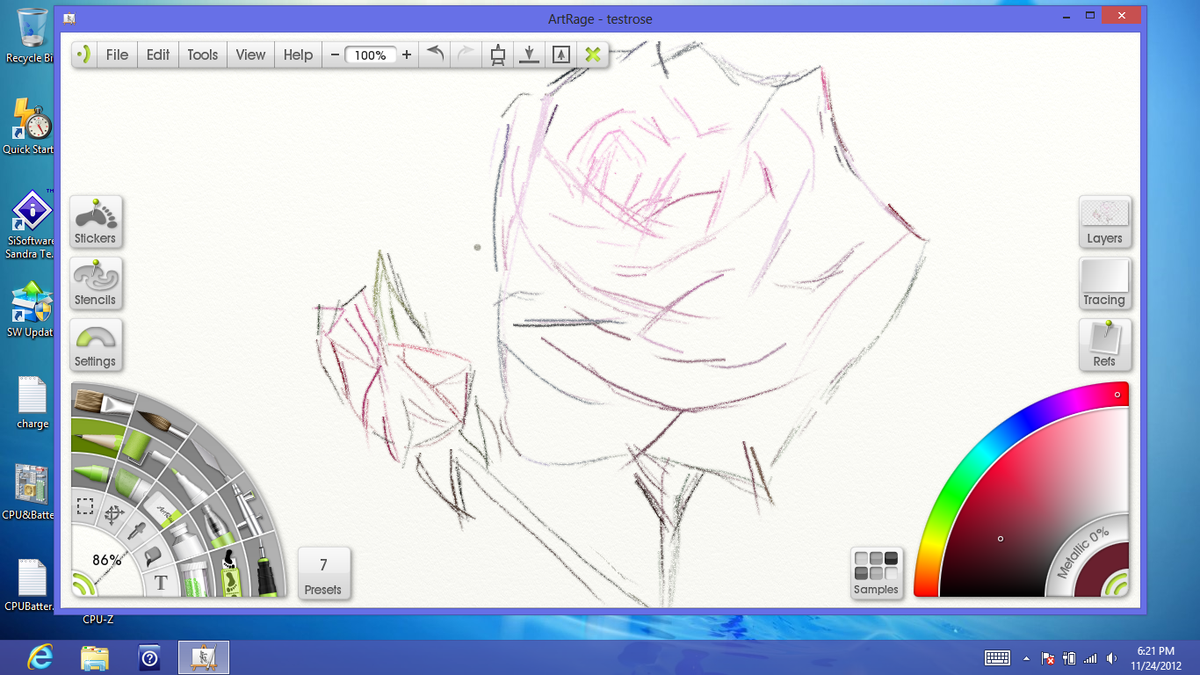Undo the last stroke
Image resolution: width=1200 pixels, height=675 pixels.
tap(434, 54)
